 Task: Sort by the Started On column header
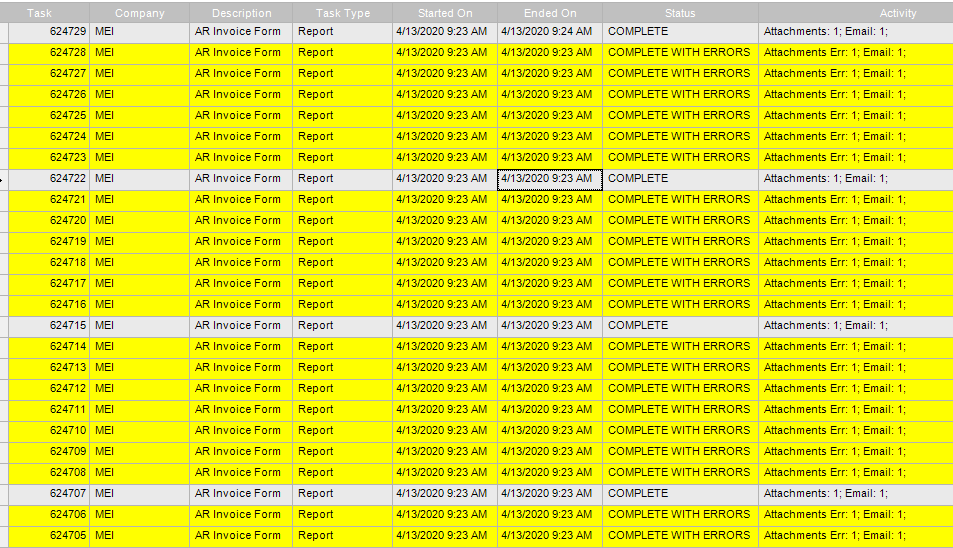coord(445,13)
